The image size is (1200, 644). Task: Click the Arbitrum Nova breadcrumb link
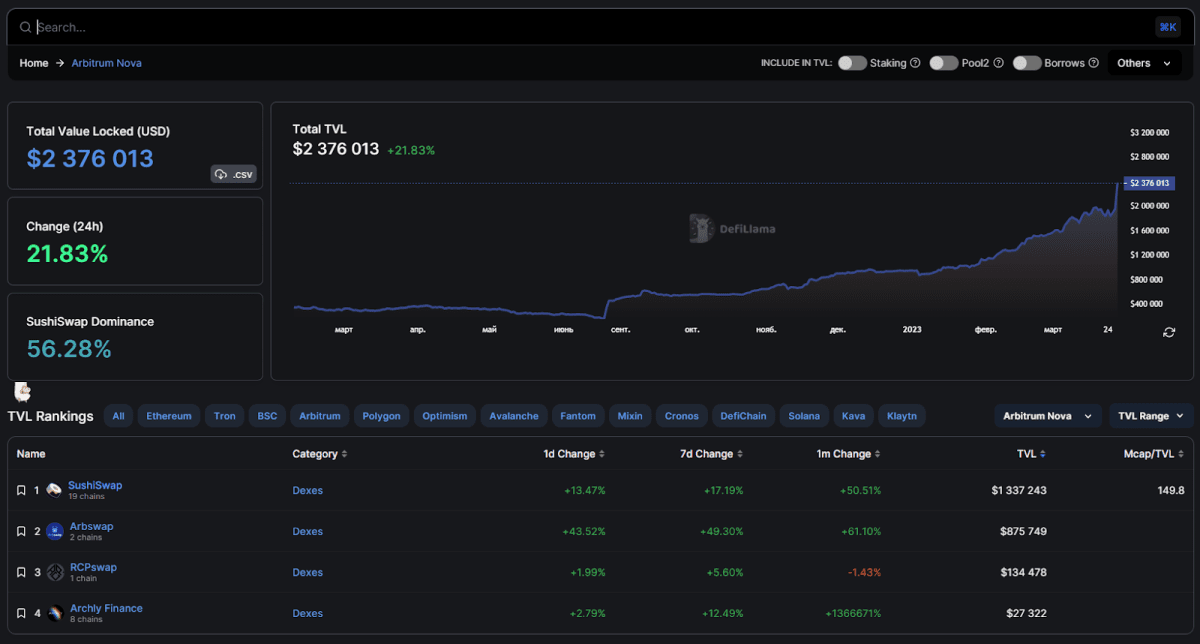tap(106, 63)
